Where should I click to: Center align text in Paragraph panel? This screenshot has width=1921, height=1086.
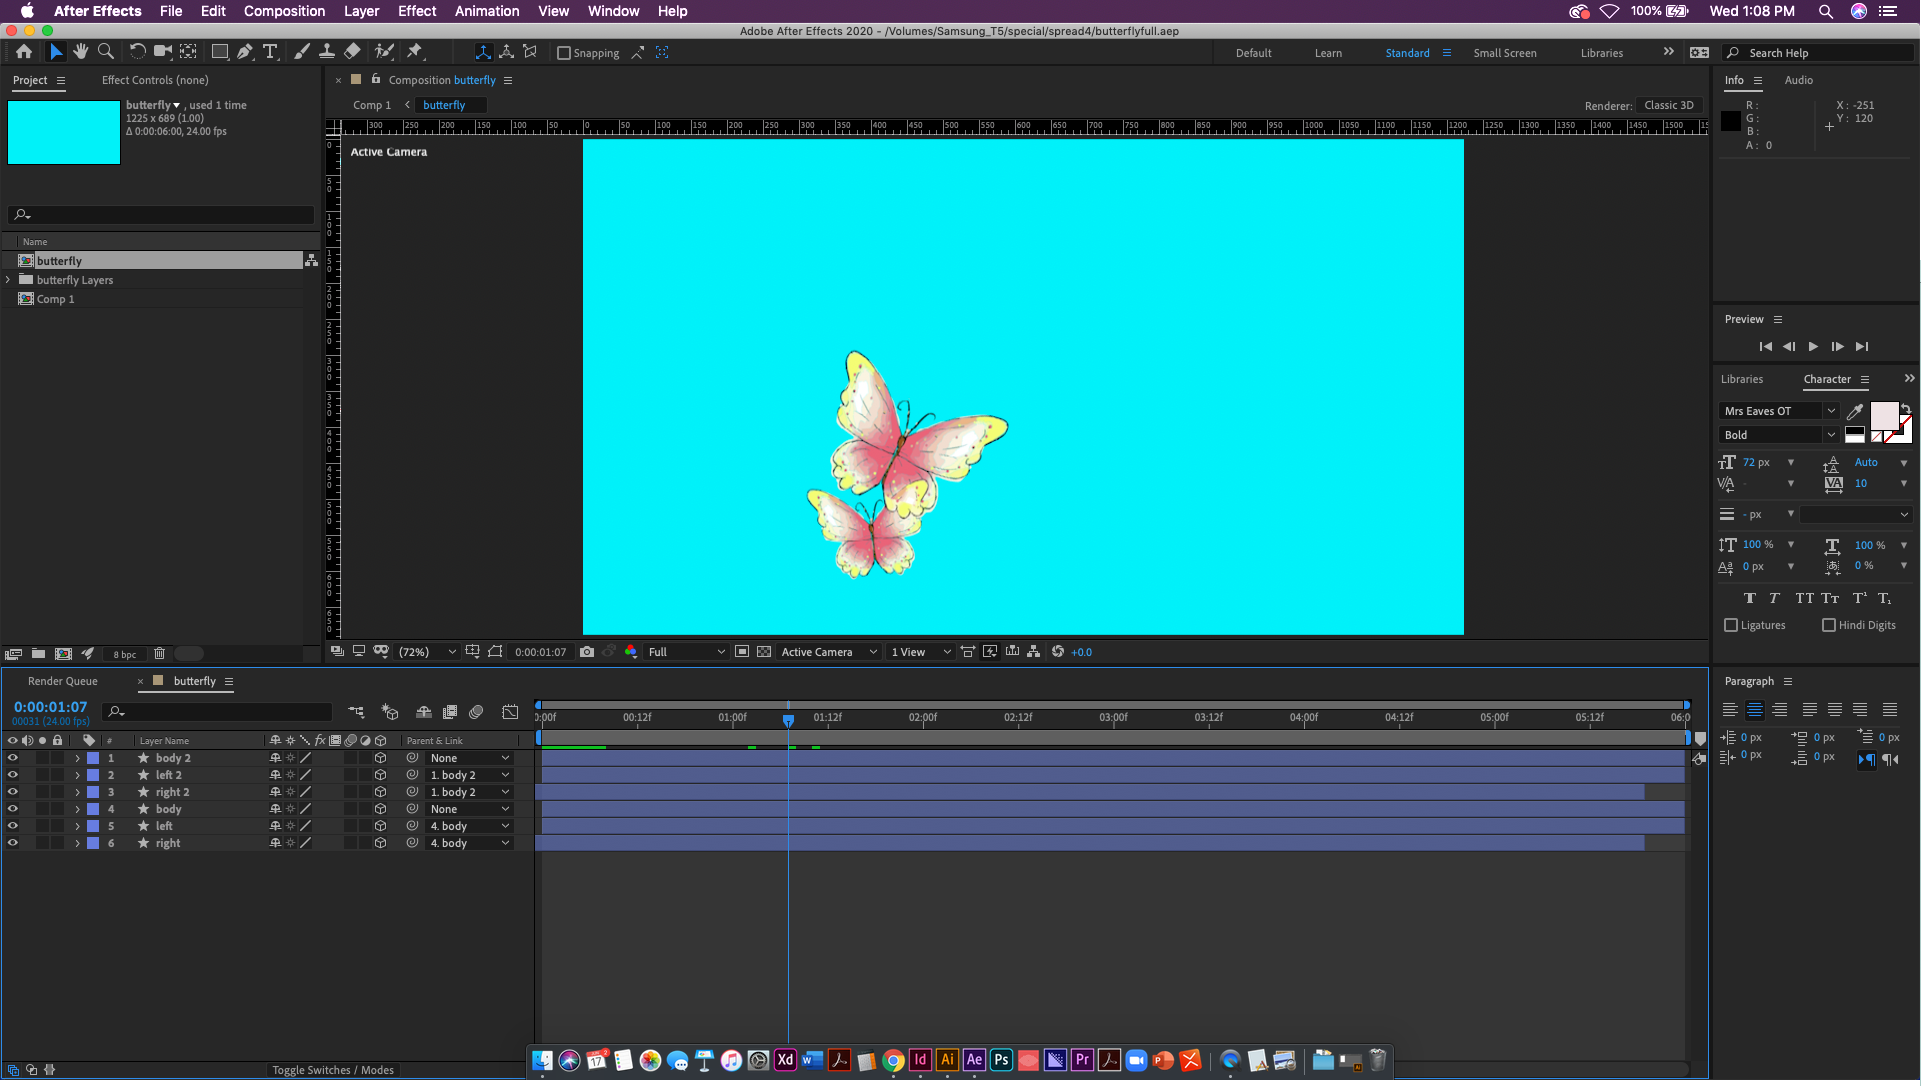click(1755, 710)
